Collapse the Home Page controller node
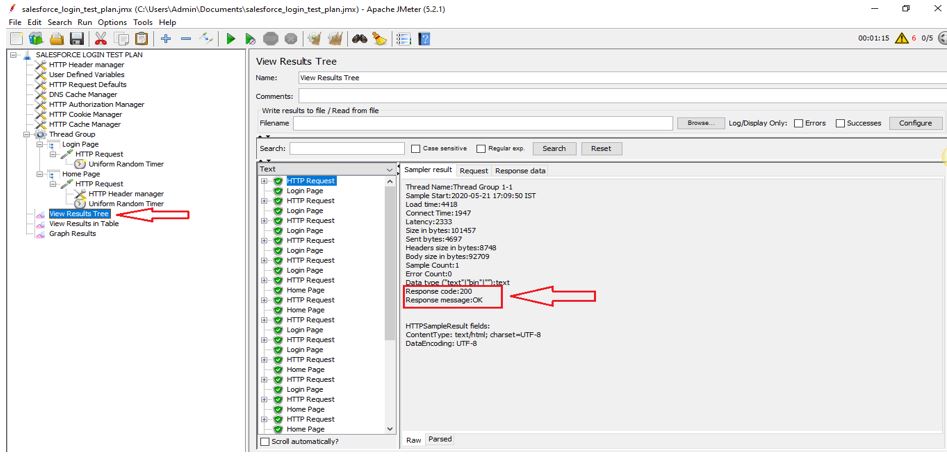Viewport: 947px width, 456px height. point(40,174)
